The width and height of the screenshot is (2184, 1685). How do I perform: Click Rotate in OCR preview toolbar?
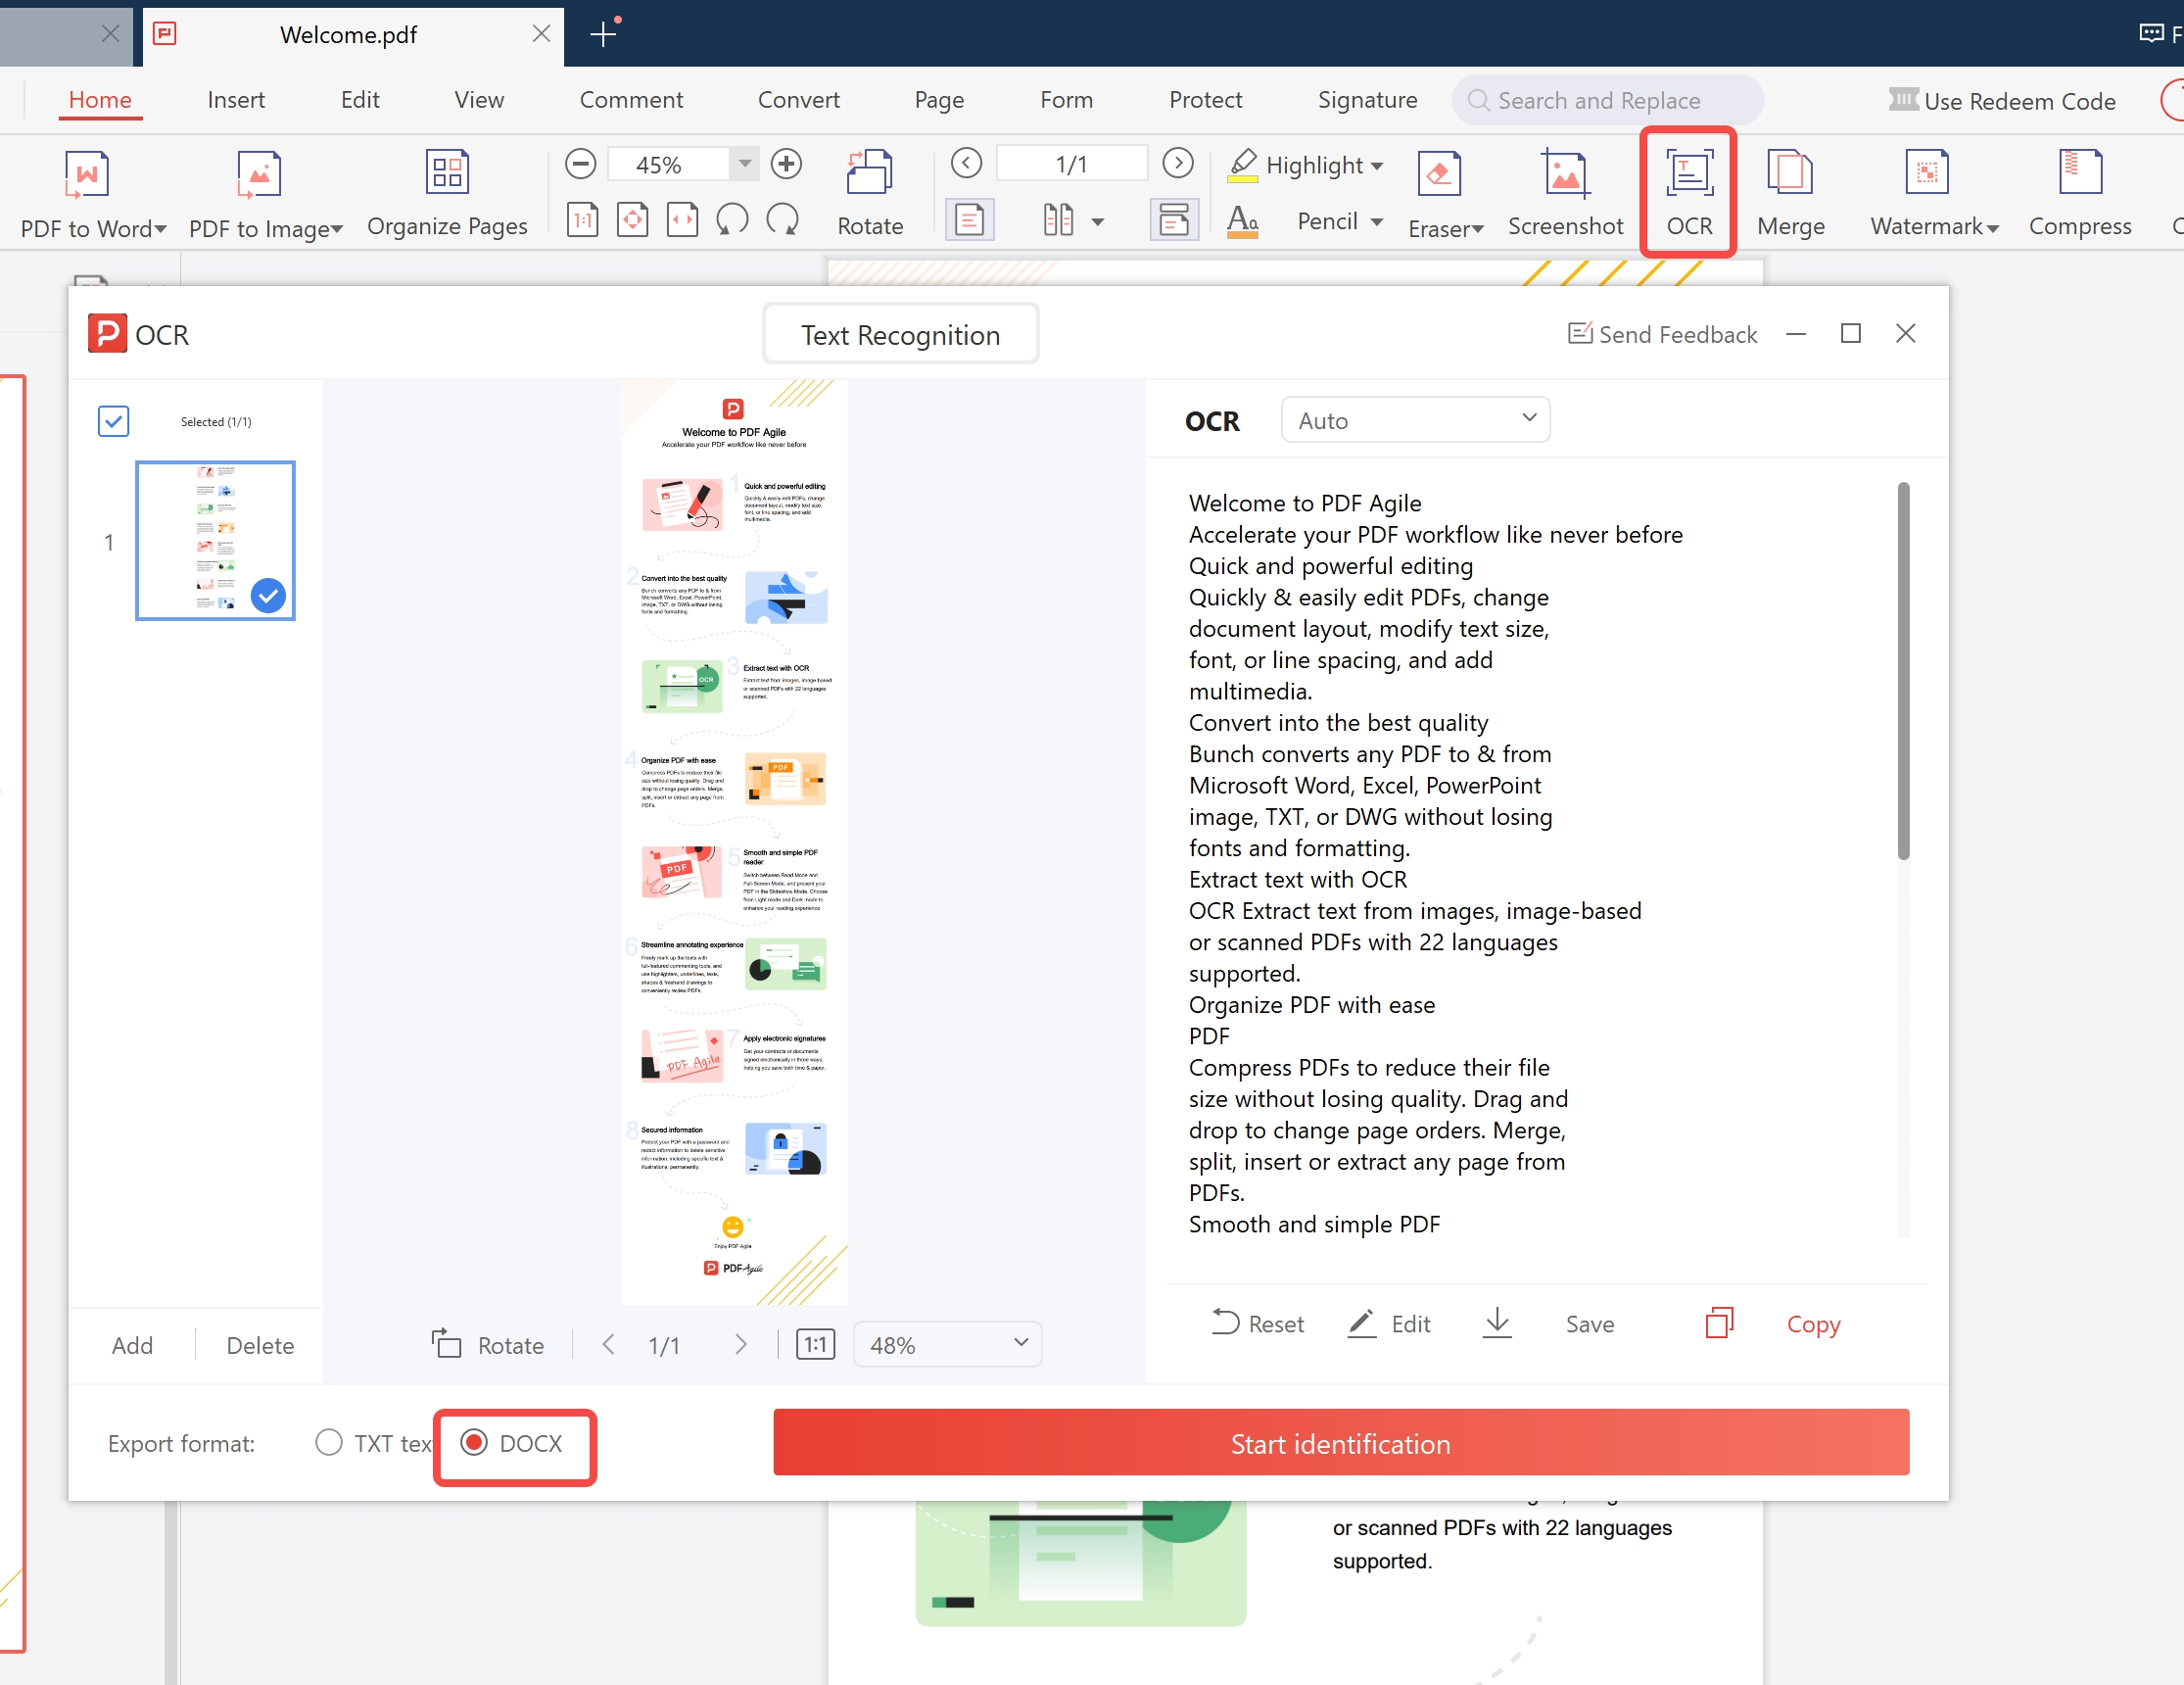tap(488, 1344)
